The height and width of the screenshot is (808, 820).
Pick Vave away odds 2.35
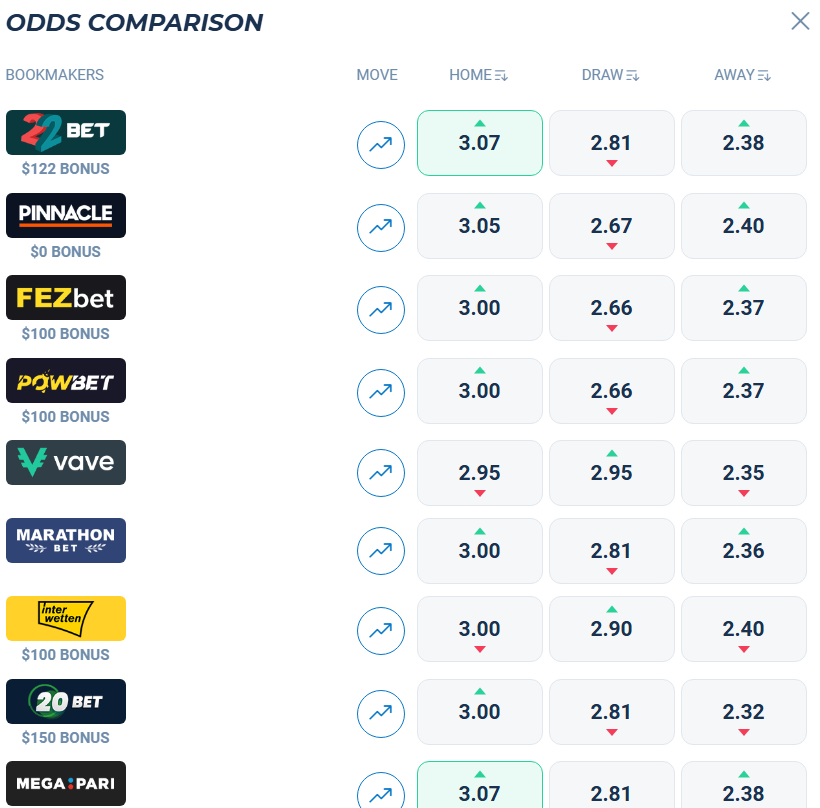[744, 473]
